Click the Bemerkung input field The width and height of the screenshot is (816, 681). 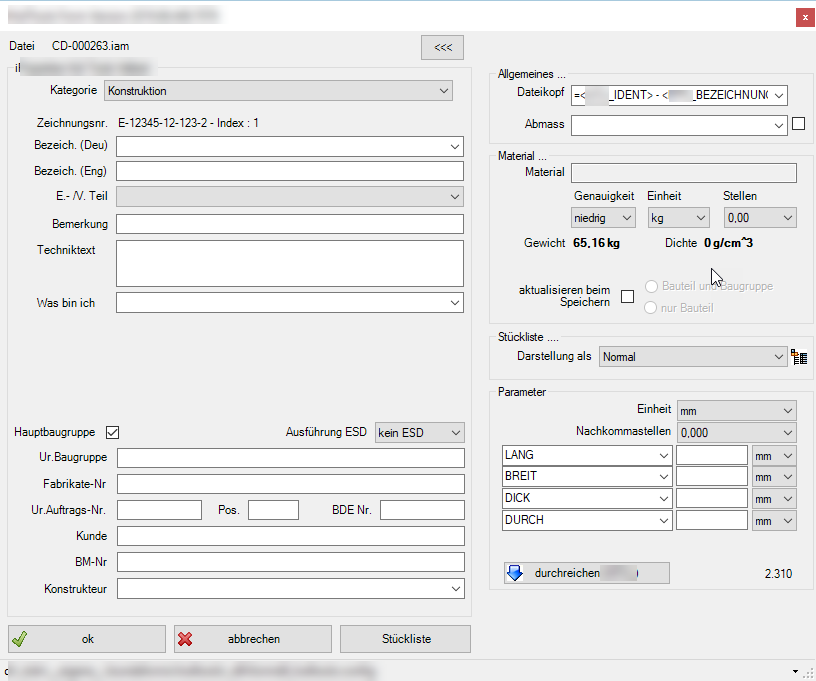click(290, 224)
